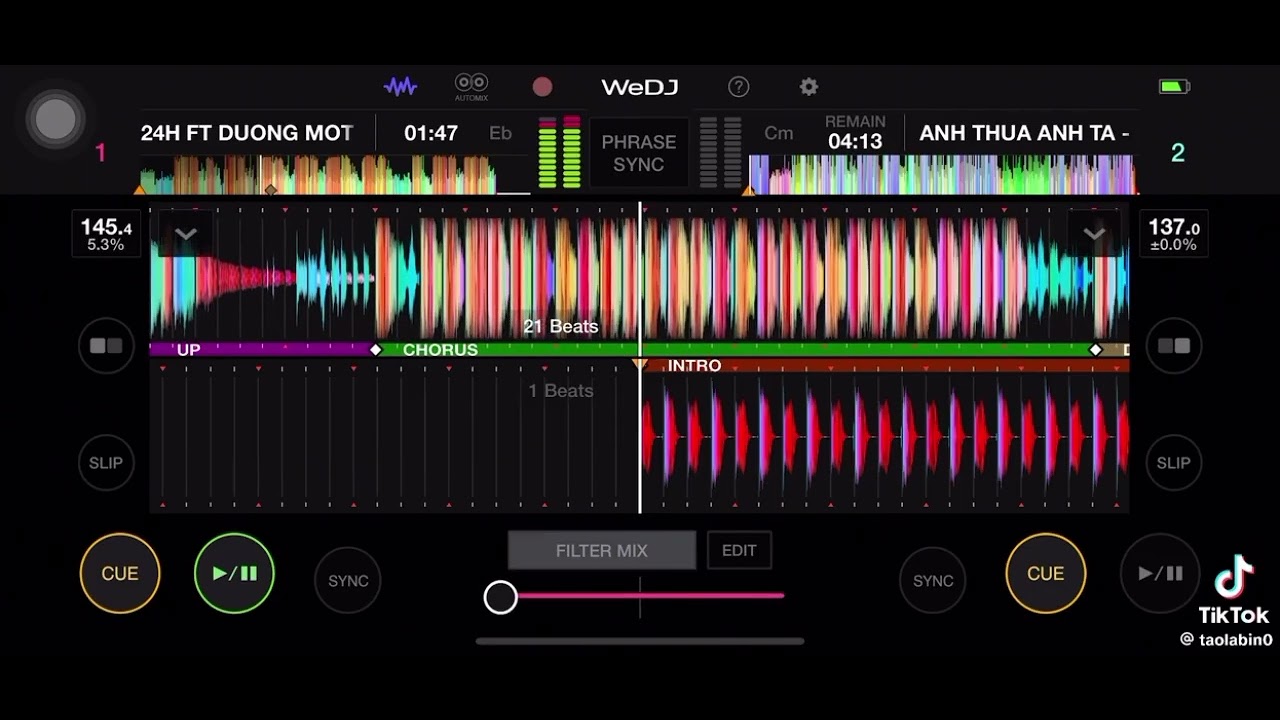Screen dimensions: 1280x720
Task: Click the crossfader slider knob
Action: (x=501, y=597)
